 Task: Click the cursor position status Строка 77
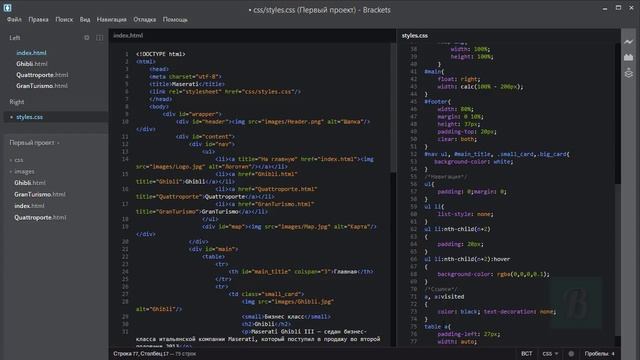click(x=140, y=353)
